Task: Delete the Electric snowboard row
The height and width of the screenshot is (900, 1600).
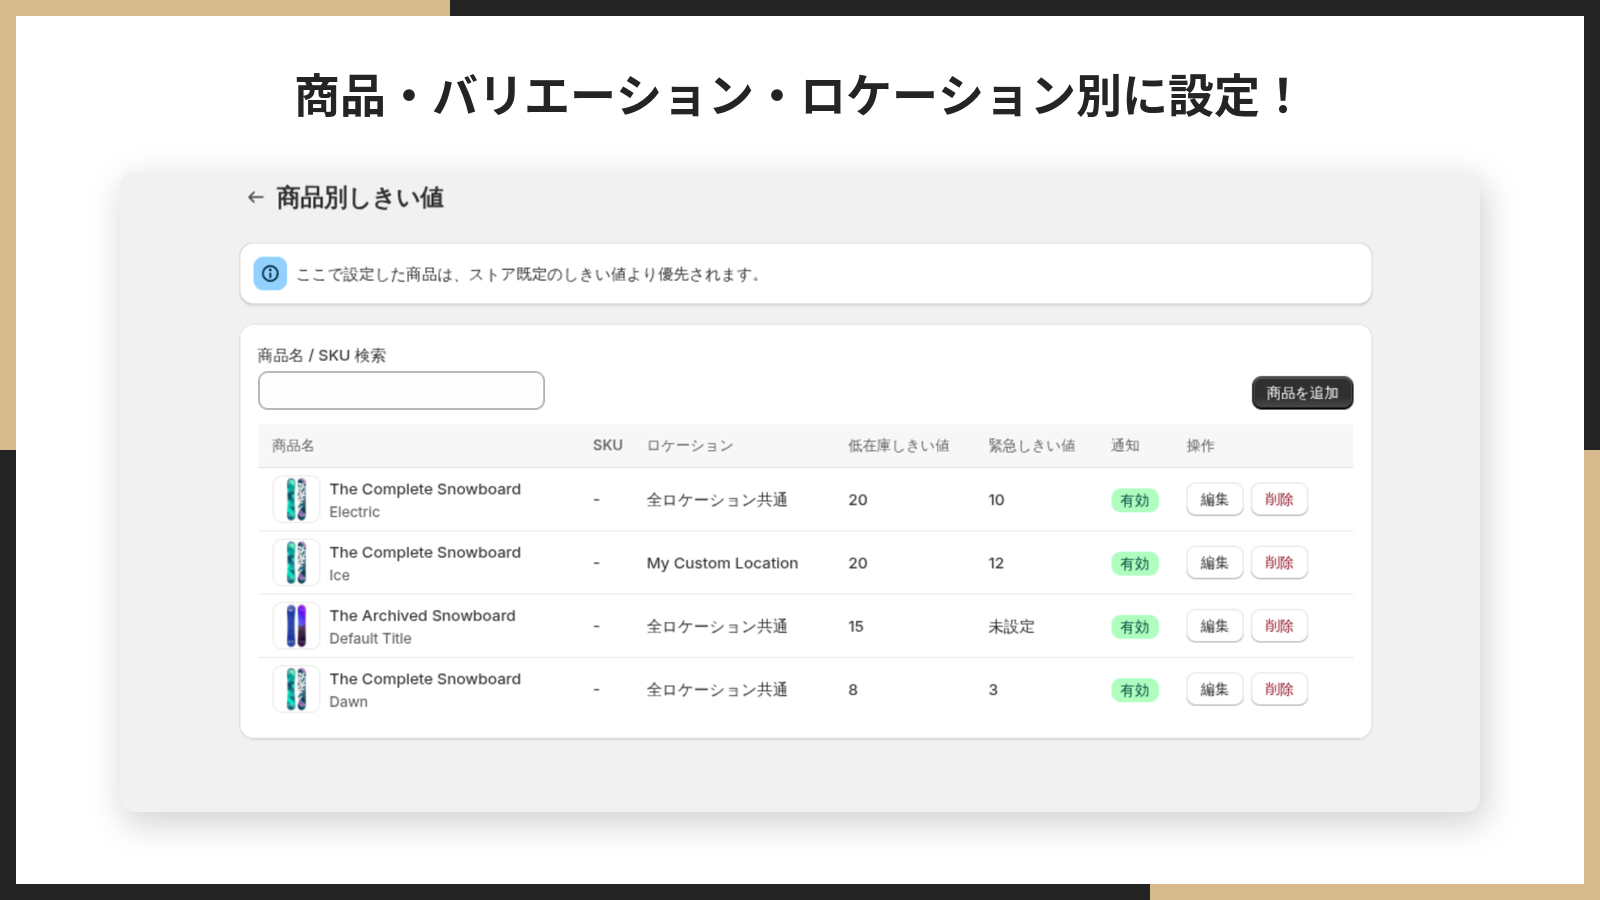Action: (1279, 499)
